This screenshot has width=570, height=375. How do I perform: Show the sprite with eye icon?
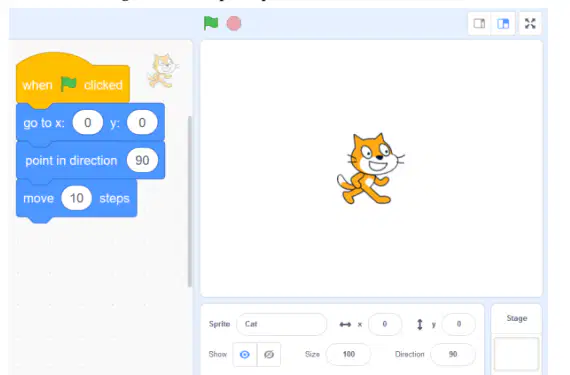point(245,354)
